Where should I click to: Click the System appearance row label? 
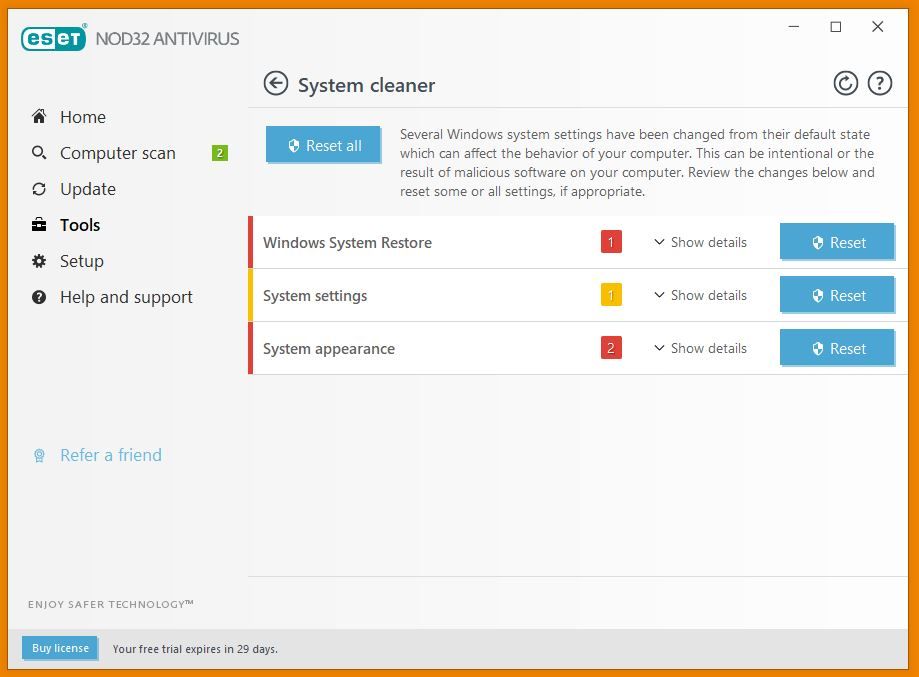[329, 349]
